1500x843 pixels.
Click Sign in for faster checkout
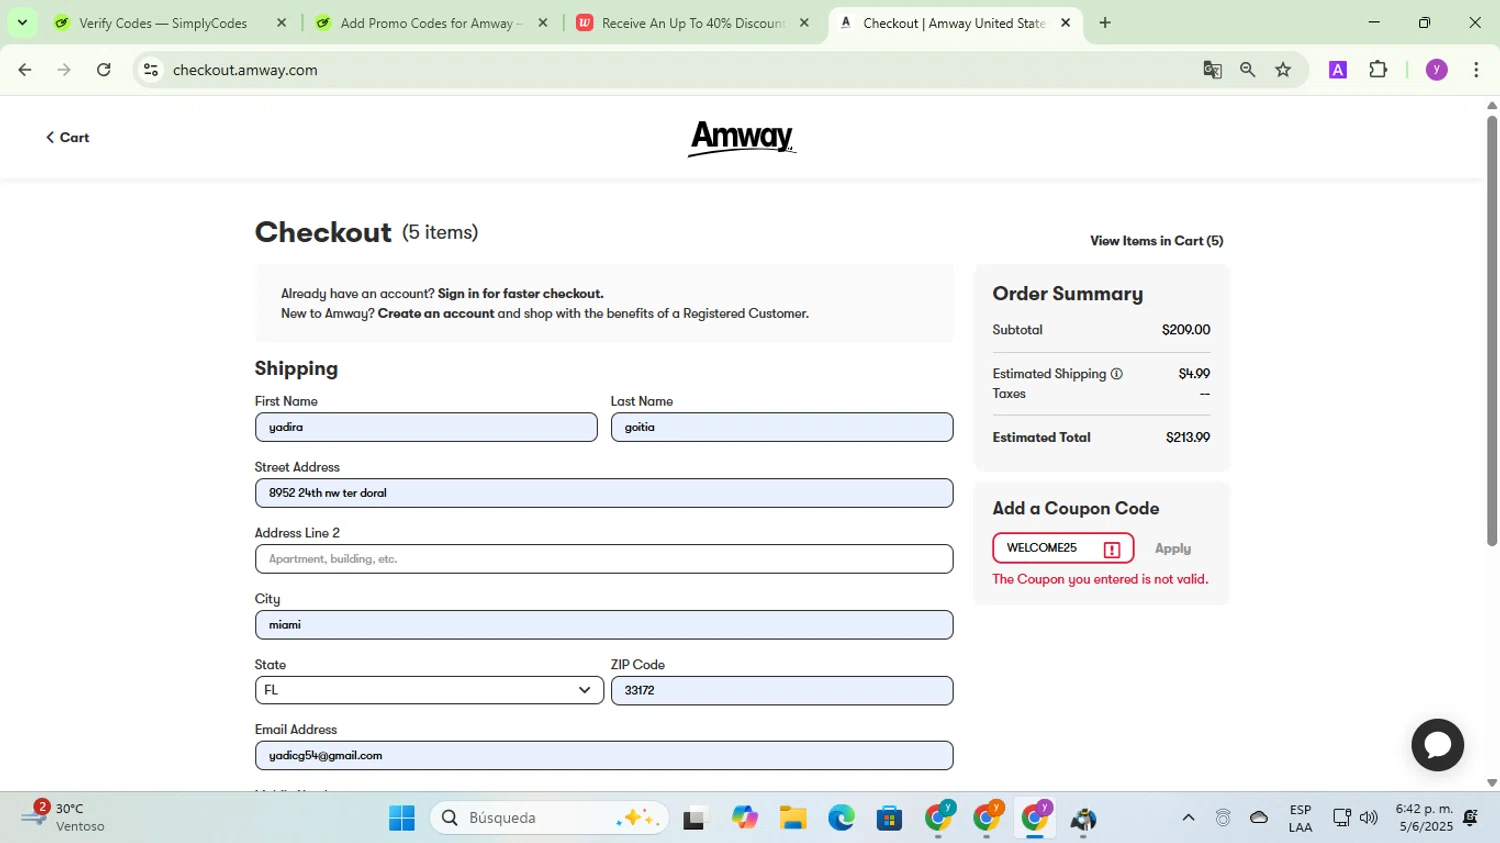click(x=520, y=294)
